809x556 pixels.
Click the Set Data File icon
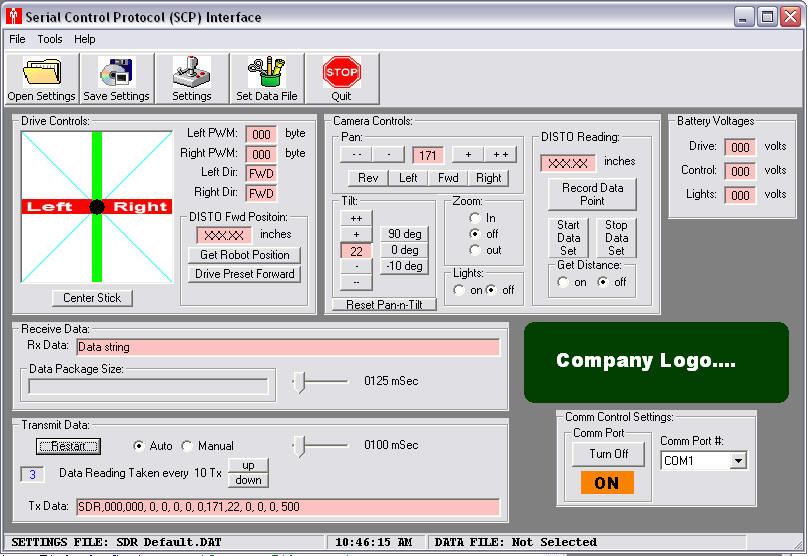point(266,72)
